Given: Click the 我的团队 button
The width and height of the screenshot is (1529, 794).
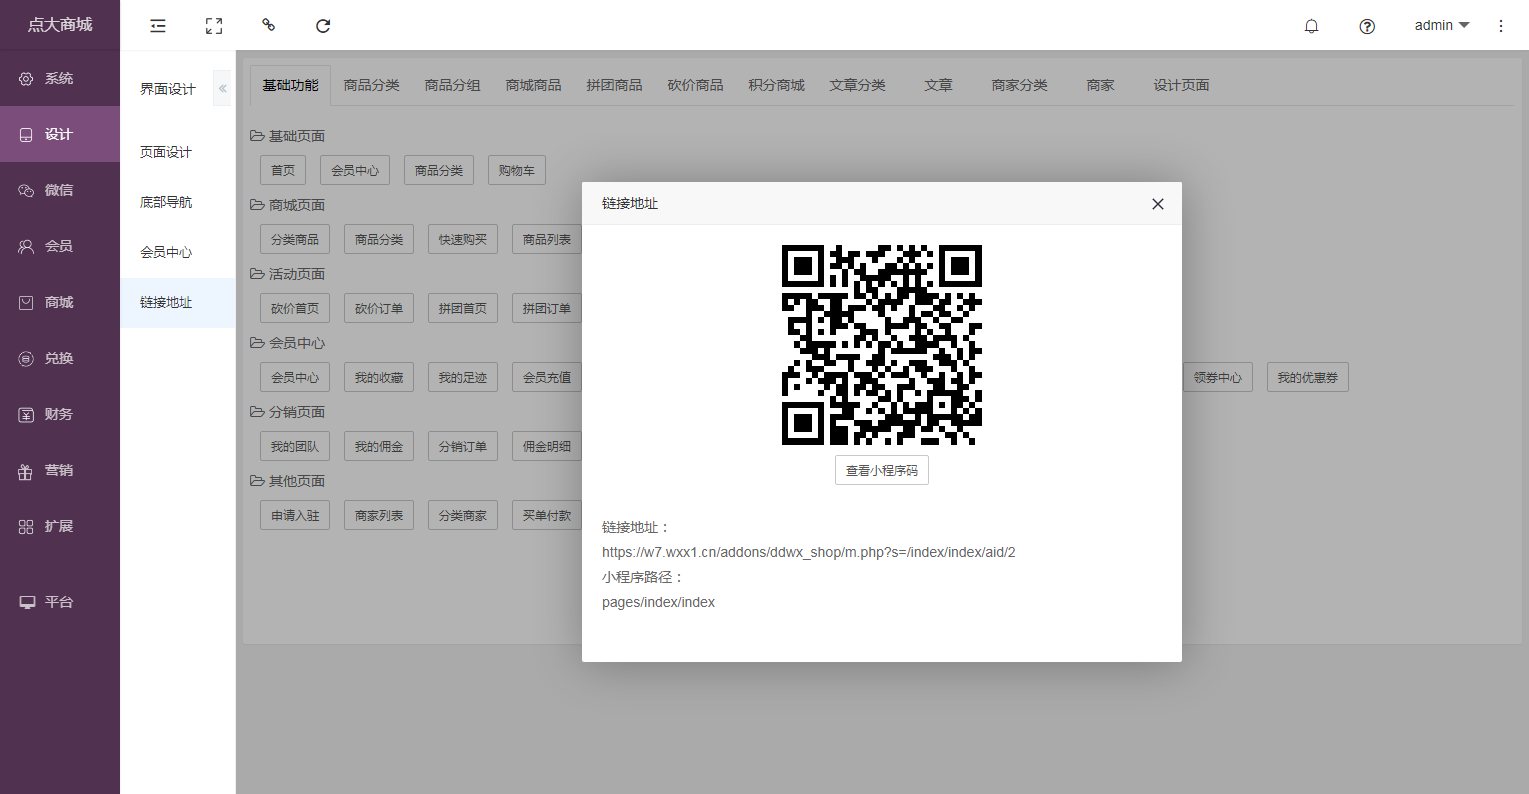Looking at the screenshot, I should coord(295,446).
